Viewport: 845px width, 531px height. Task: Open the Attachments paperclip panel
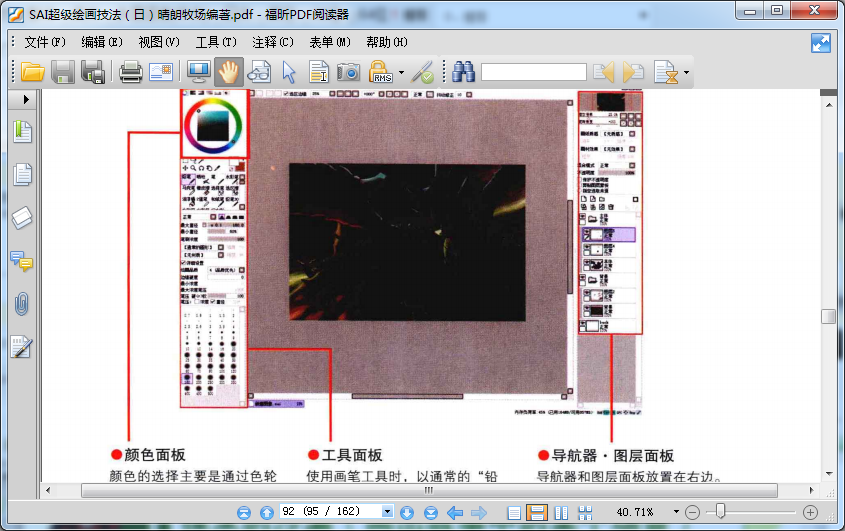click(x=22, y=304)
